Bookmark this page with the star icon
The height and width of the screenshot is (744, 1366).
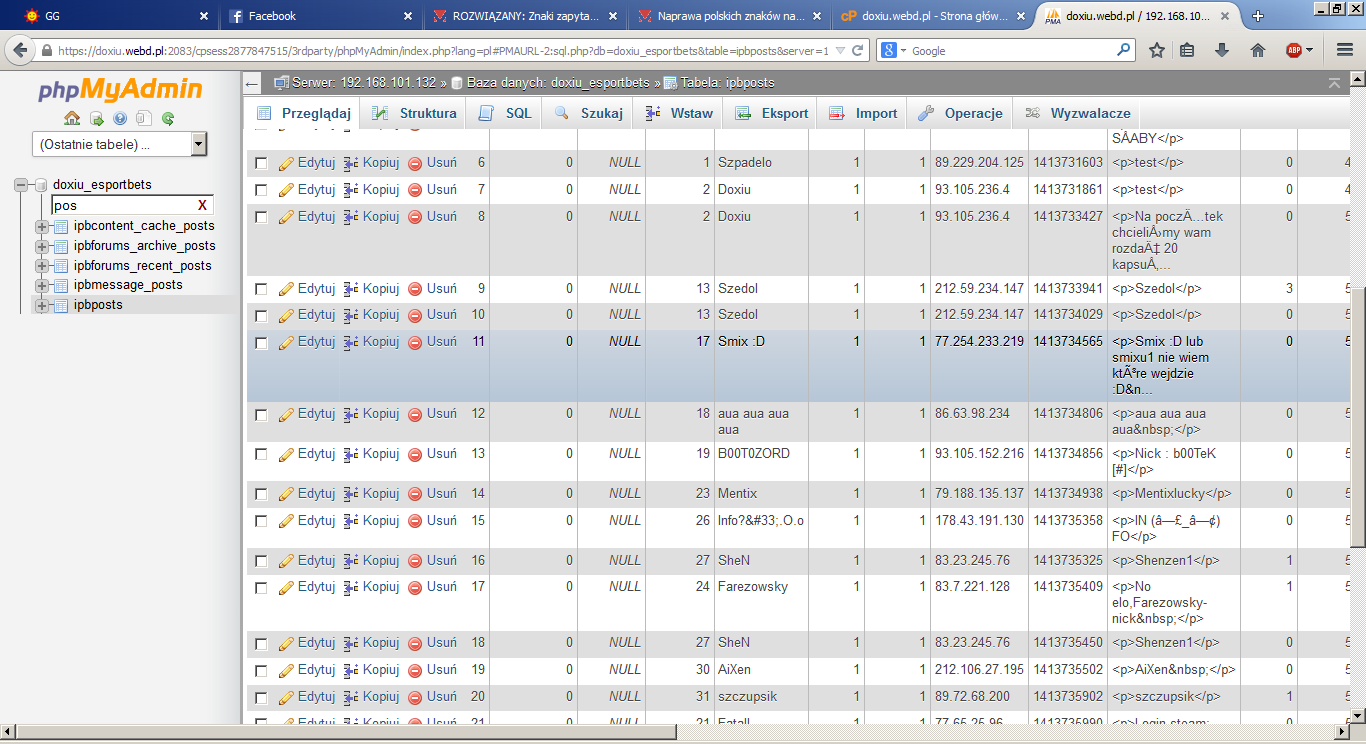point(1156,50)
